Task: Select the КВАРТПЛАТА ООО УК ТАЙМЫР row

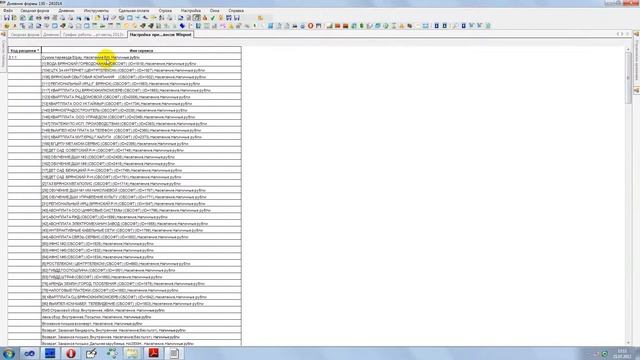Action: (x=141, y=104)
